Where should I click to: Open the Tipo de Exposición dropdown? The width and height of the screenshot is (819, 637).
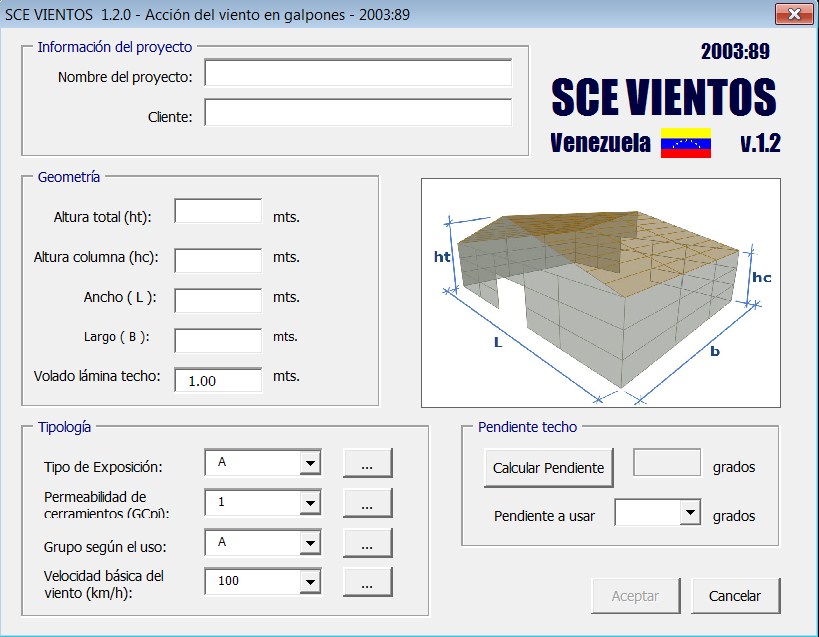[x=310, y=463]
